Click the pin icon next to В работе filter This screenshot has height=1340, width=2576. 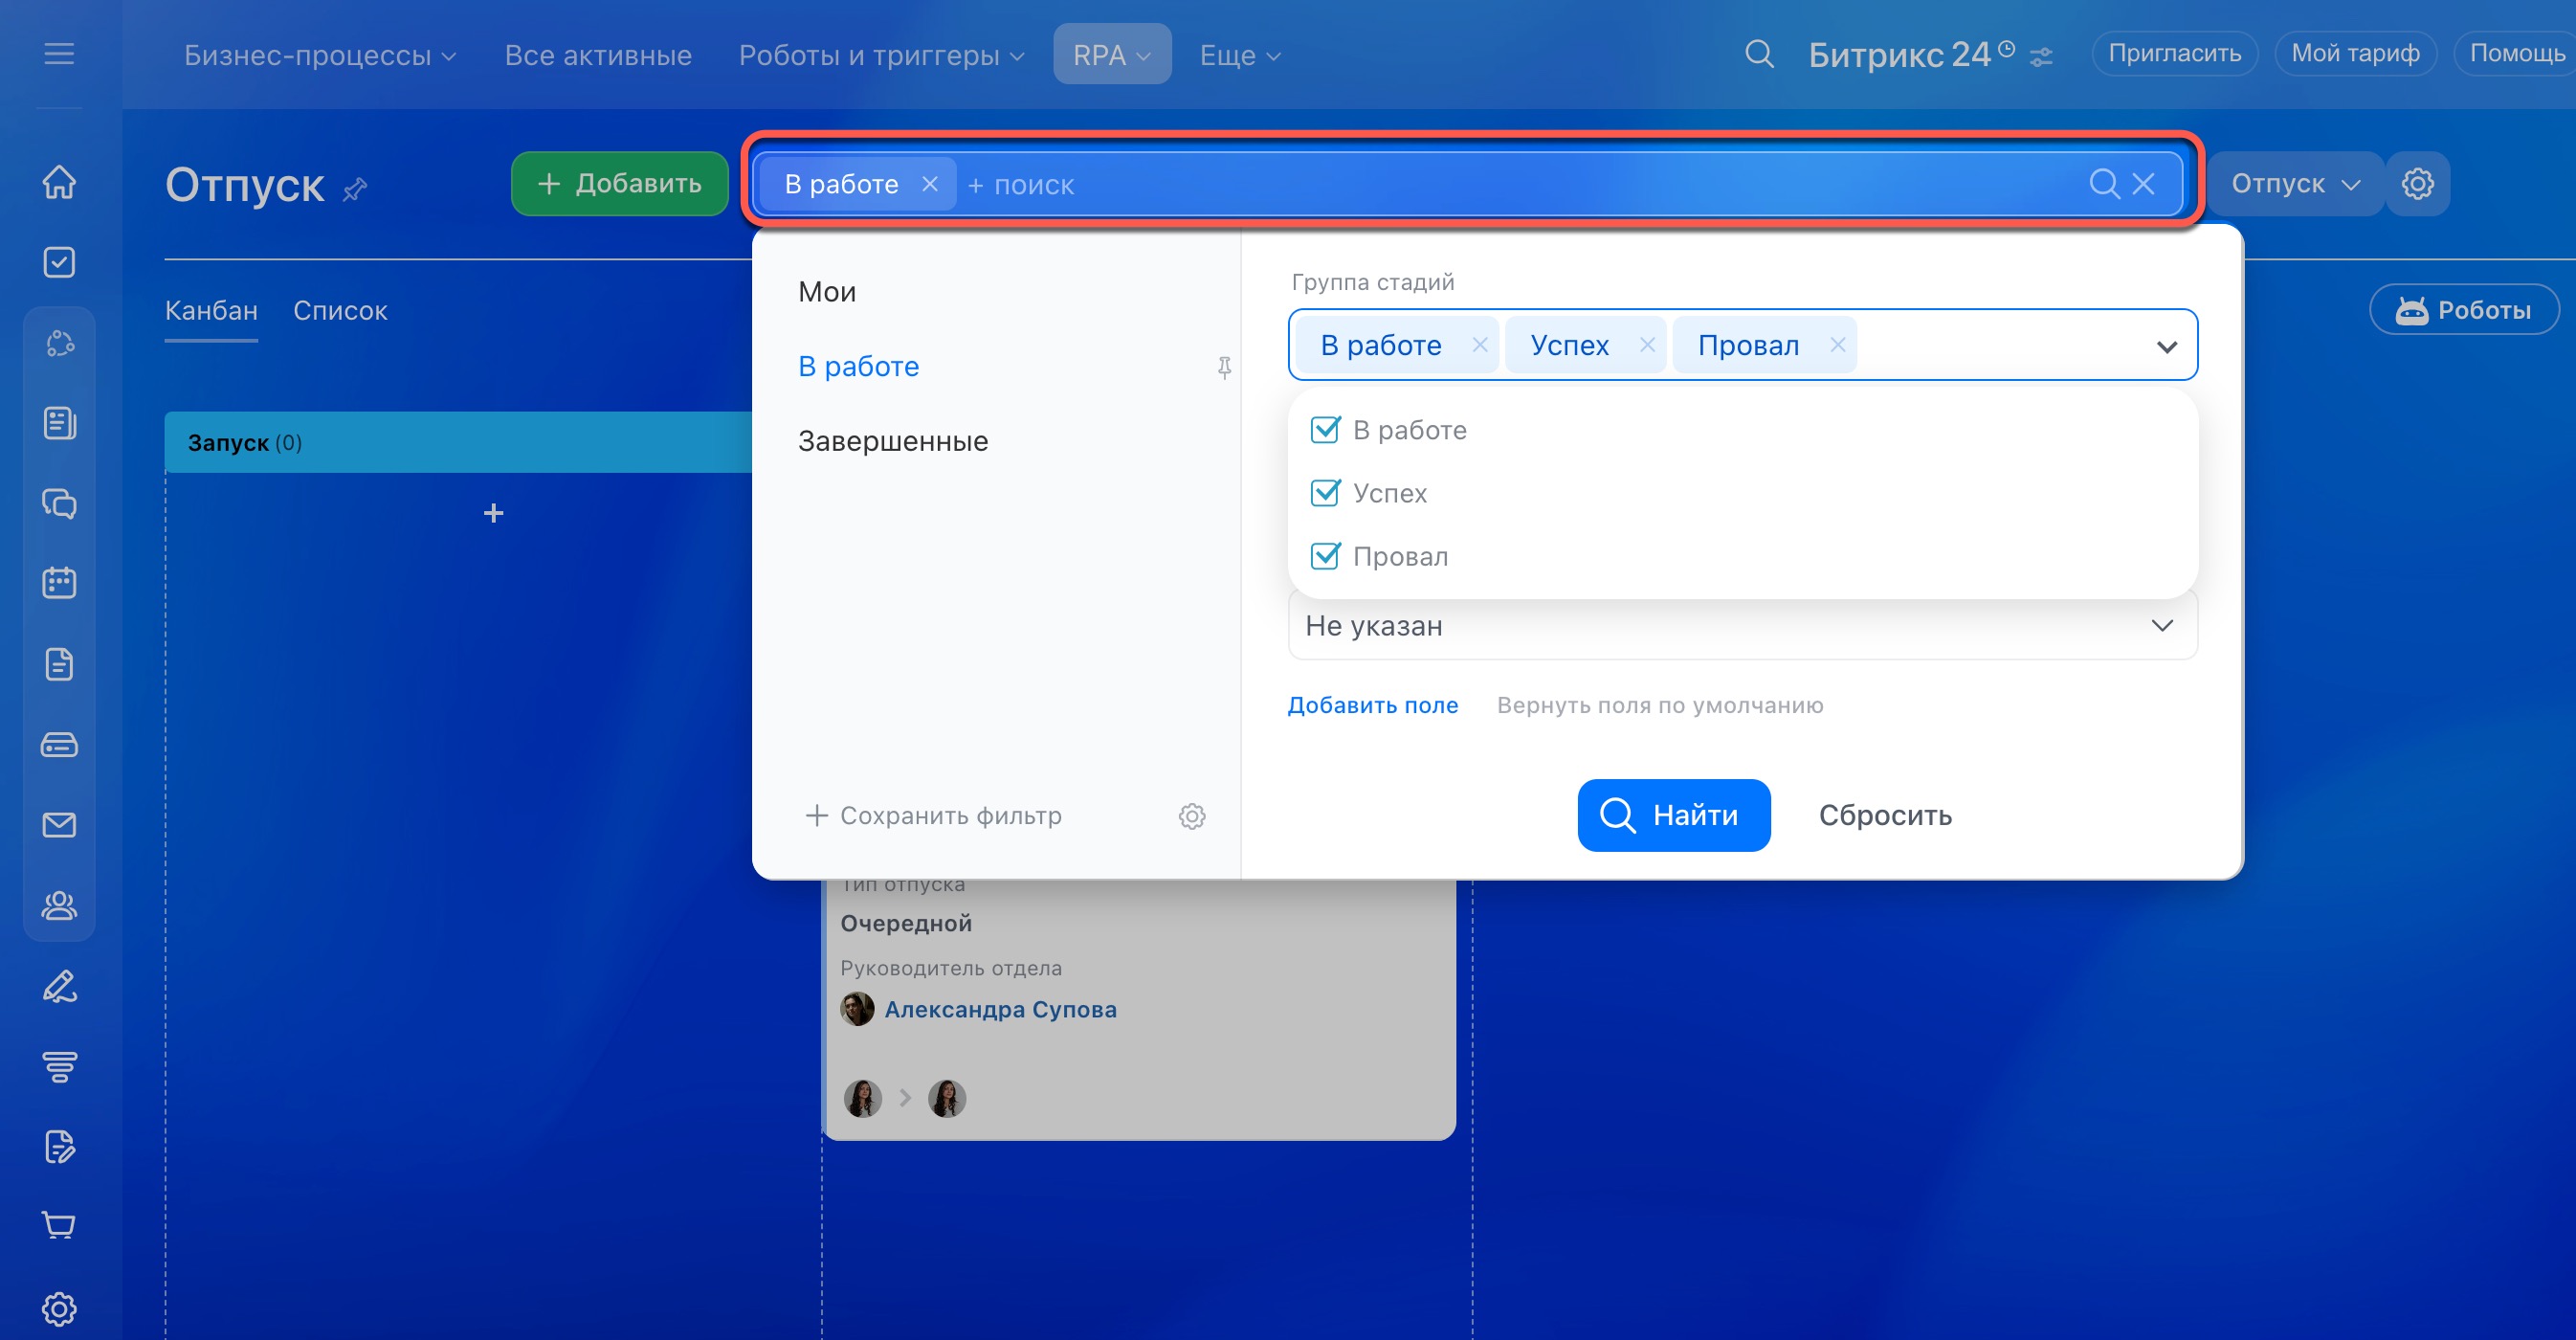pyautogui.click(x=1224, y=367)
